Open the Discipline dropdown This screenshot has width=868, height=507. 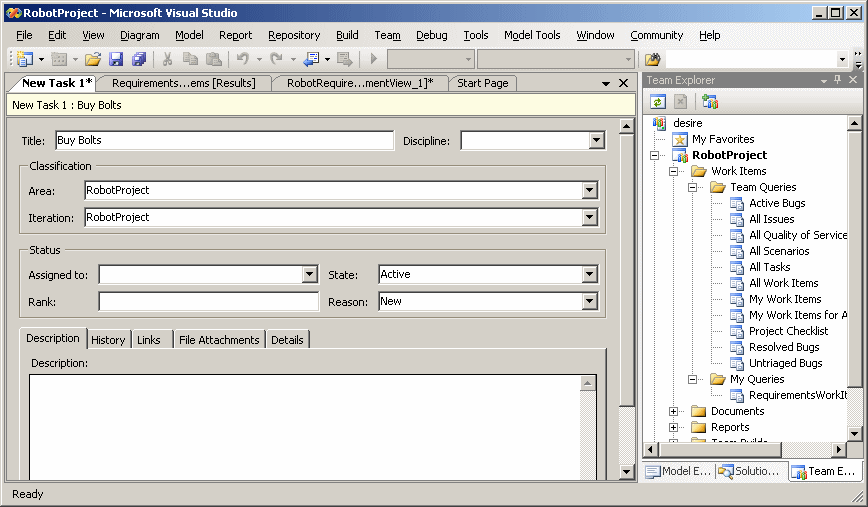tap(596, 141)
